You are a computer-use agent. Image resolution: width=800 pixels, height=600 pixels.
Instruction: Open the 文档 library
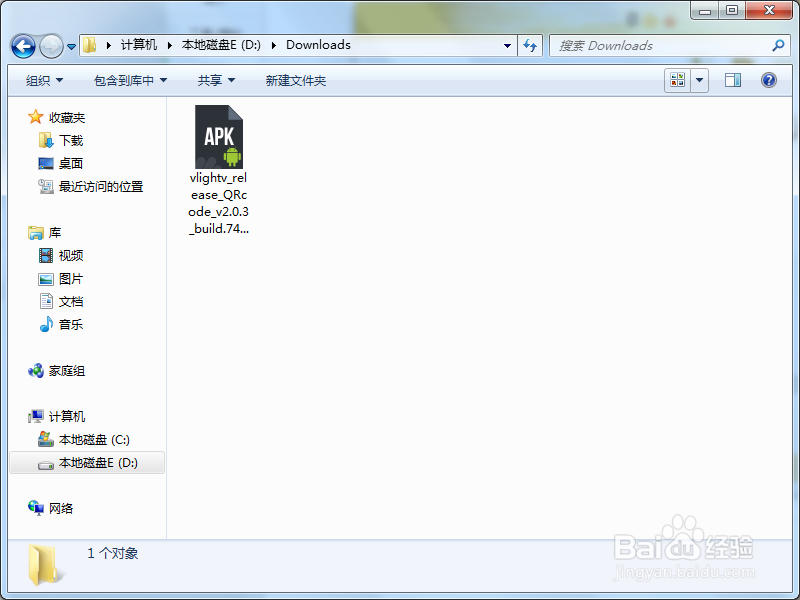(x=70, y=301)
